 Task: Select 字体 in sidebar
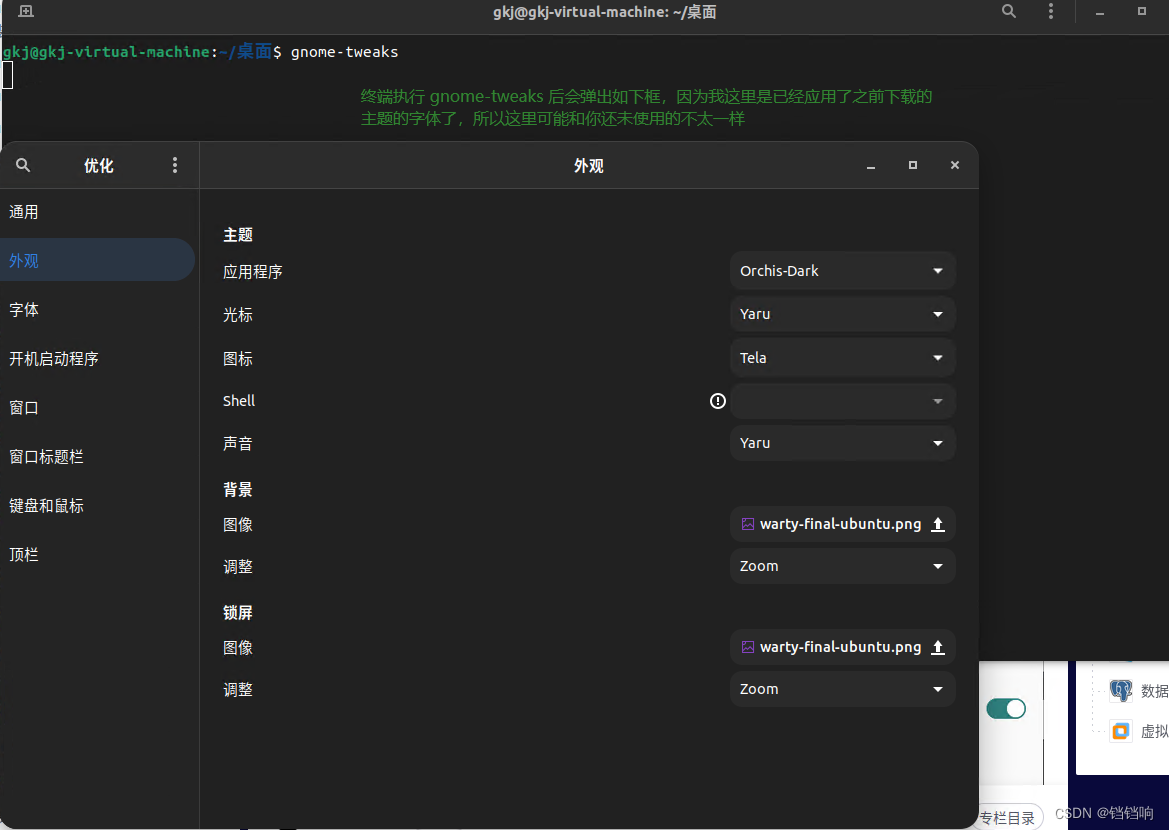97,309
